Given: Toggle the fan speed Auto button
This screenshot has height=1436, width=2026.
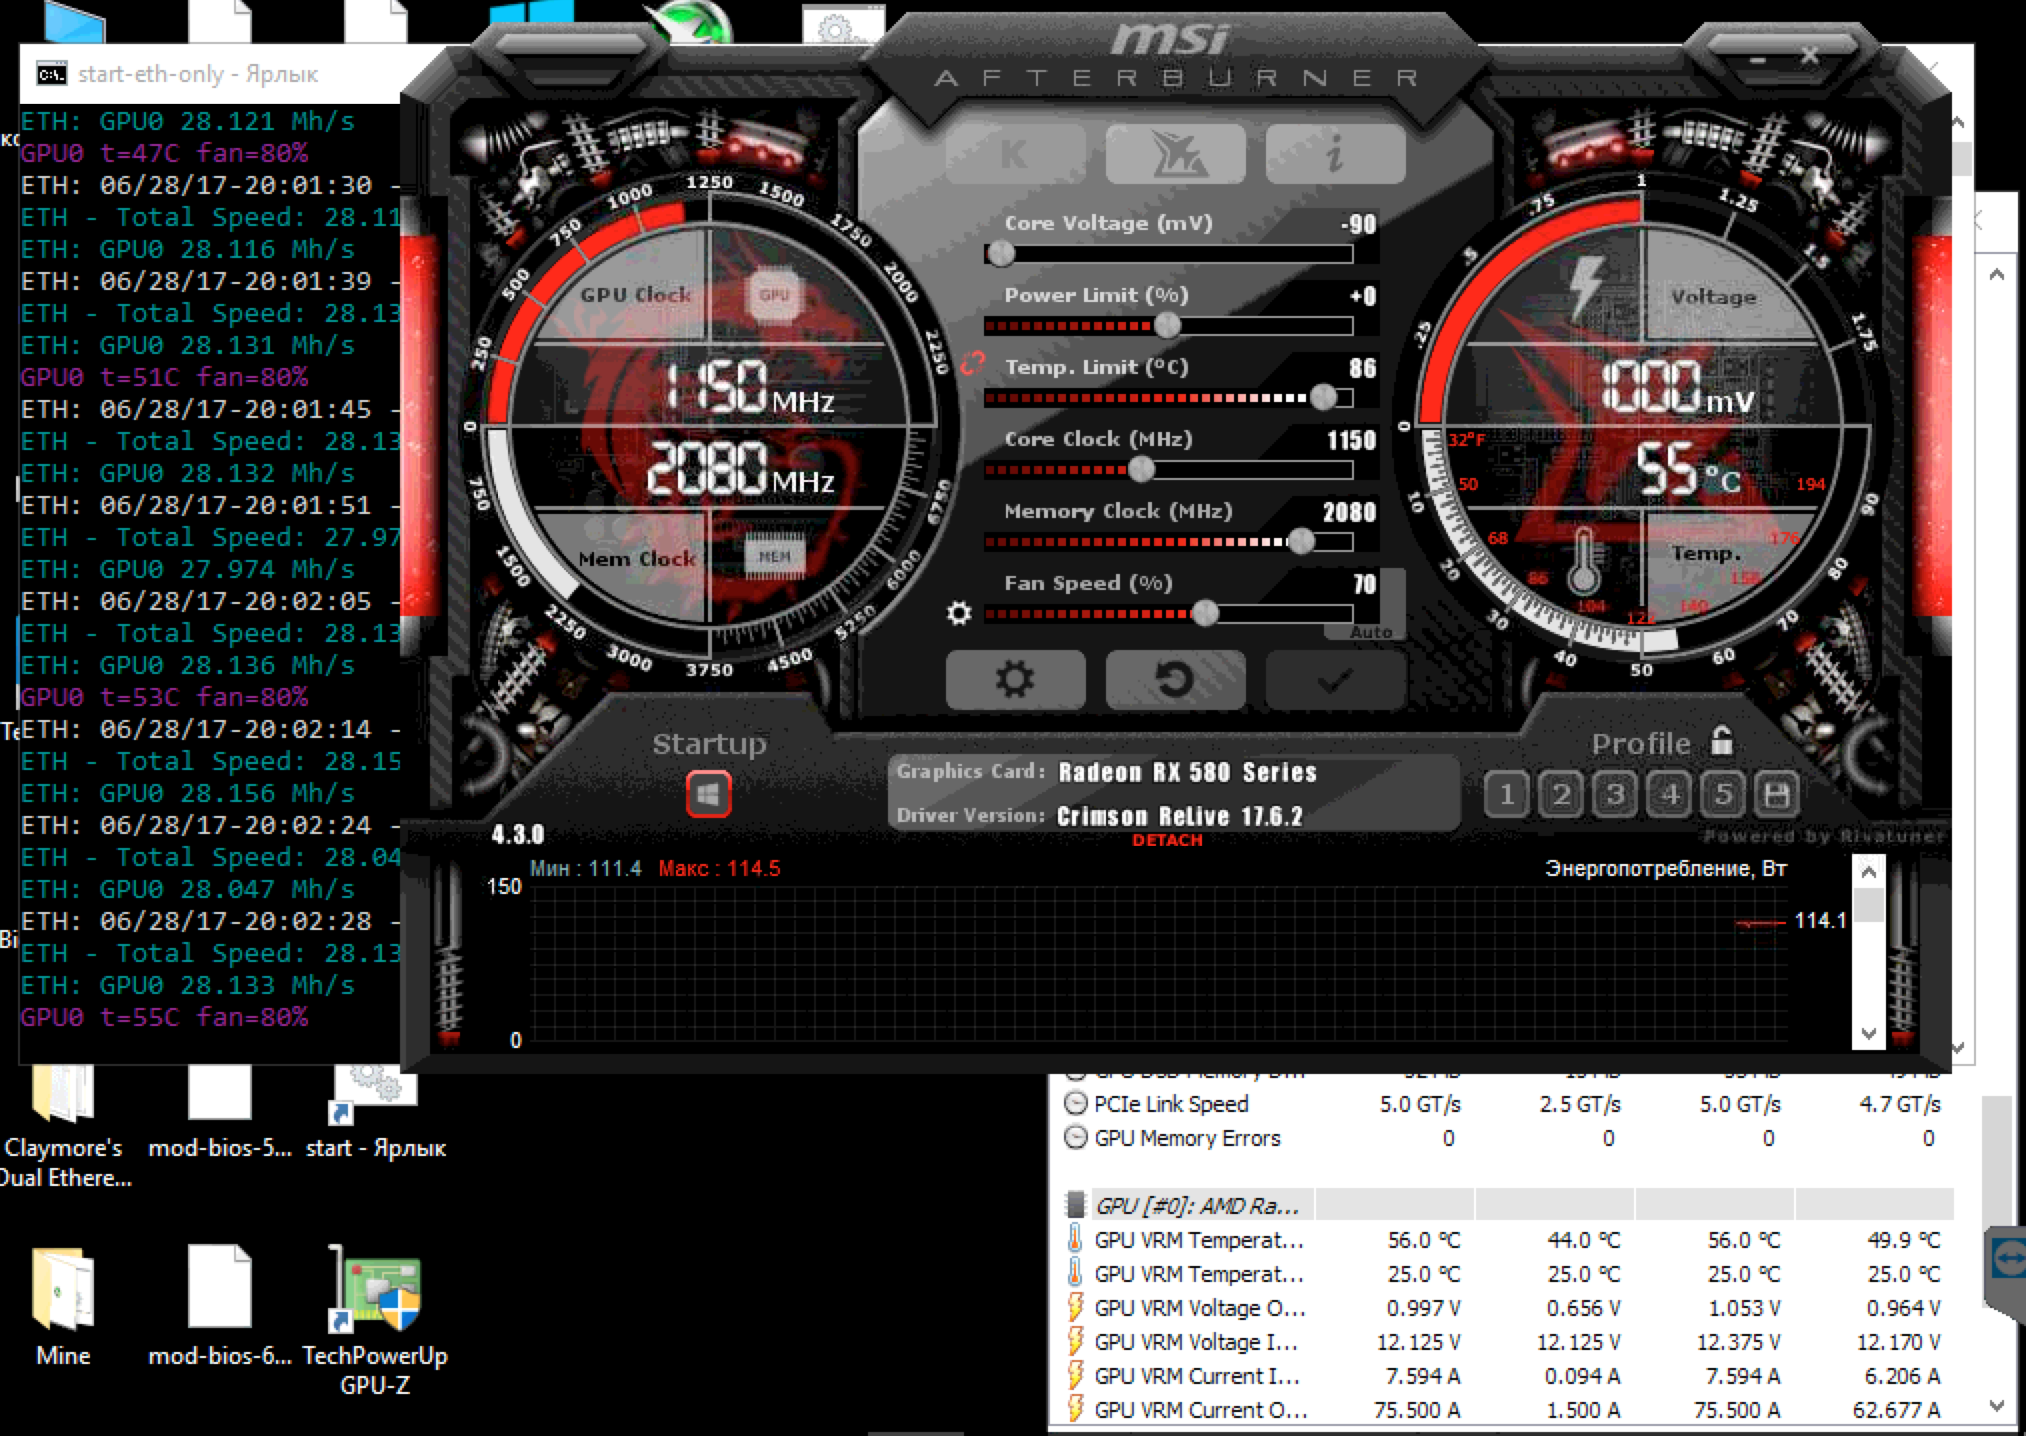Looking at the screenshot, I should 1371,632.
